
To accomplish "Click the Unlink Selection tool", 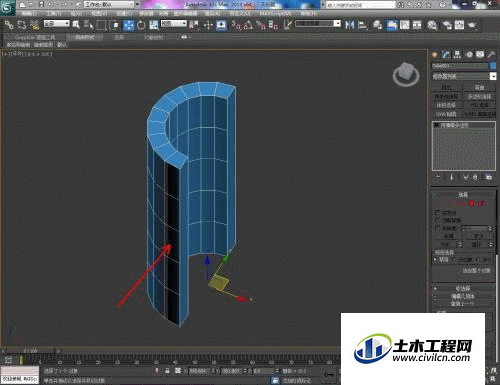I will coord(22,25).
